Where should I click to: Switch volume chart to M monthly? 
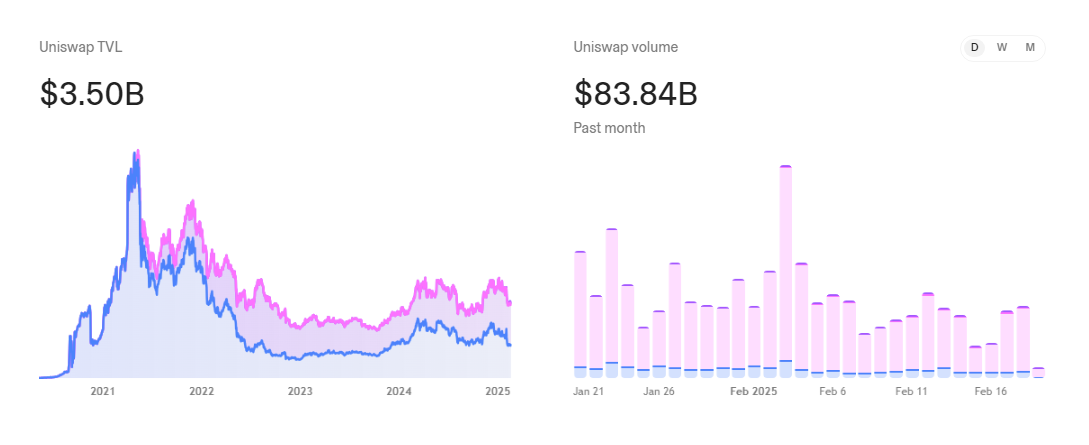point(1030,48)
